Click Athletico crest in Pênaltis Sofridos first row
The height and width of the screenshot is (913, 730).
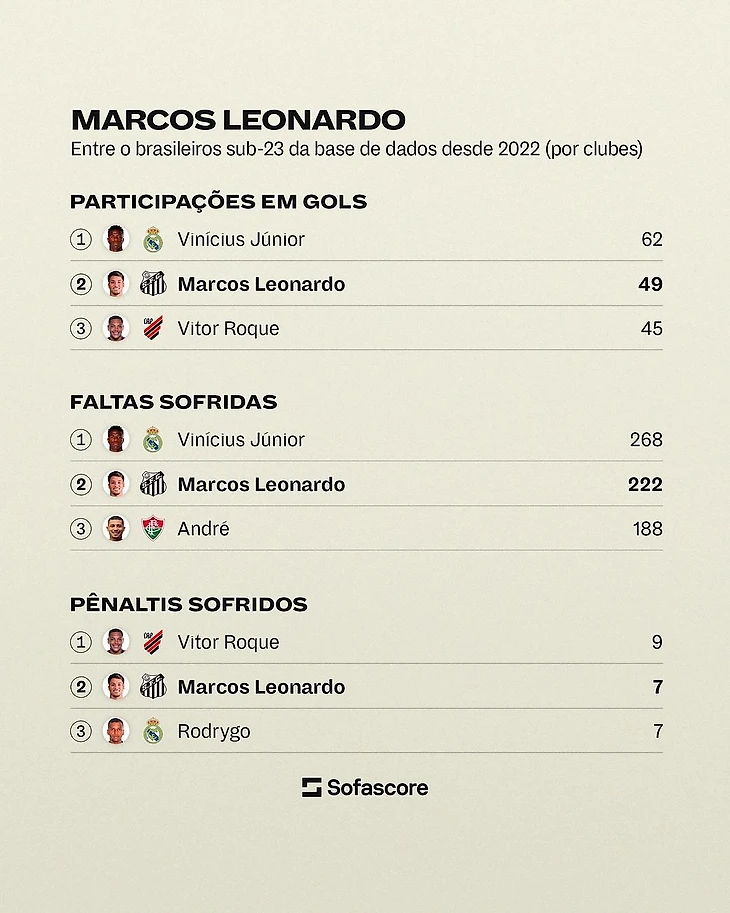point(153,642)
